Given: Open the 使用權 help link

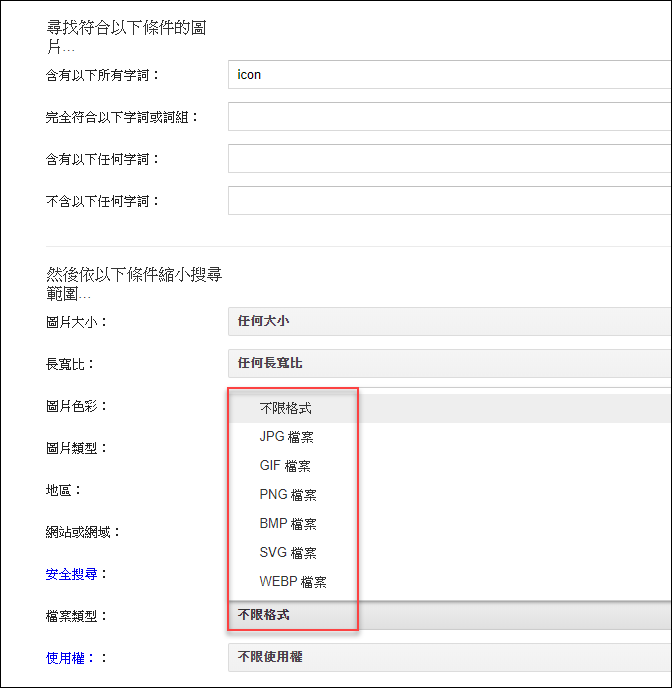Looking at the screenshot, I should [69, 658].
